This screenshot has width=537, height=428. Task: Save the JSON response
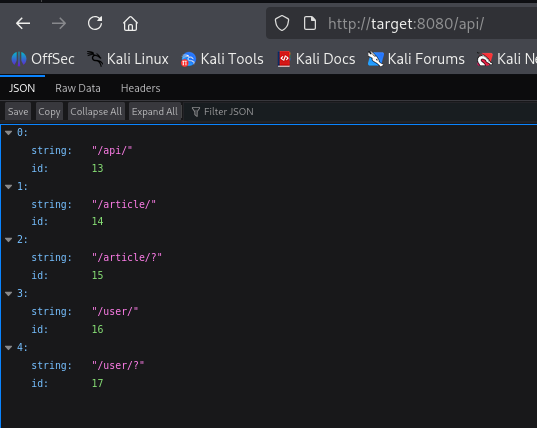(x=18, y=112)
